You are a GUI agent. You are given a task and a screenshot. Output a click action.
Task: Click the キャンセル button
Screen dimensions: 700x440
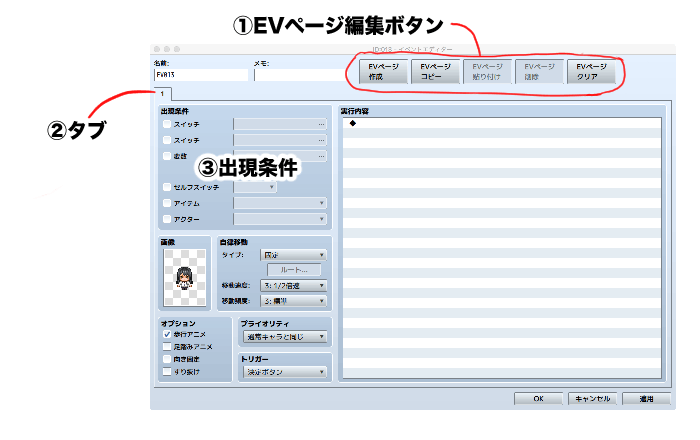click(592, 399)
